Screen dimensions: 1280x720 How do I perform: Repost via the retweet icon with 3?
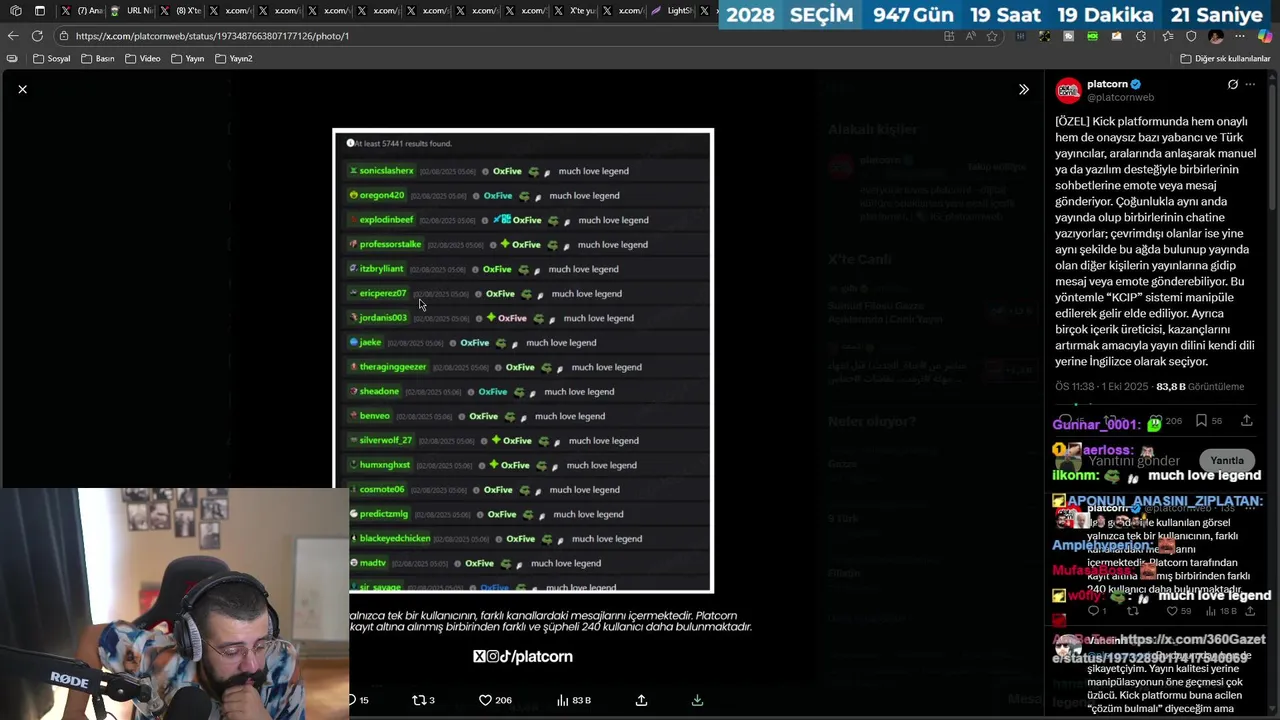[x=423, y=700]
